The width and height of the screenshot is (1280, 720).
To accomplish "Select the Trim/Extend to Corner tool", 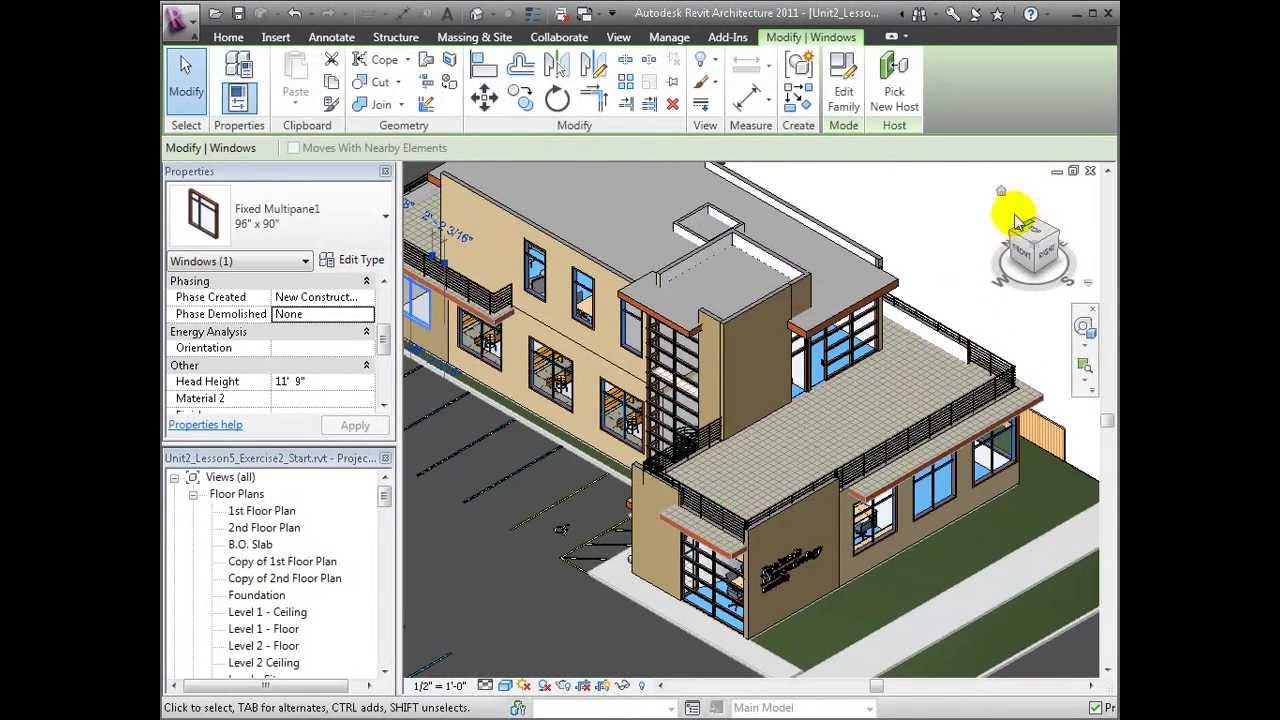I will pos(594,98).
